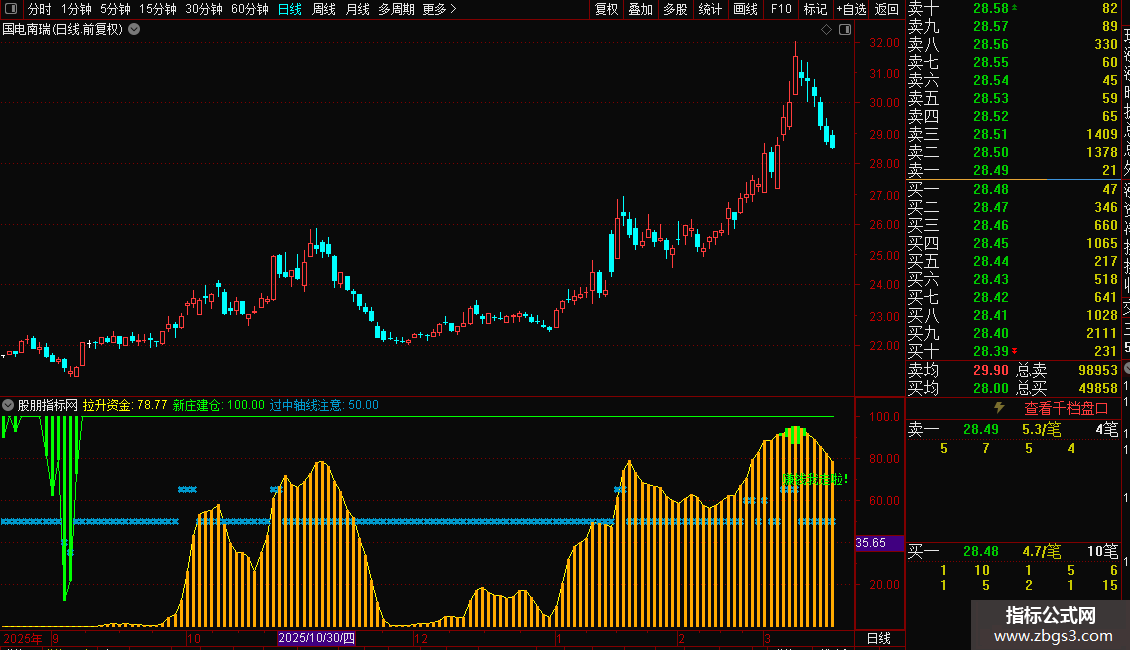Select the 1分钟 period
1130x650 pixels.
click(x=76, y=9)
